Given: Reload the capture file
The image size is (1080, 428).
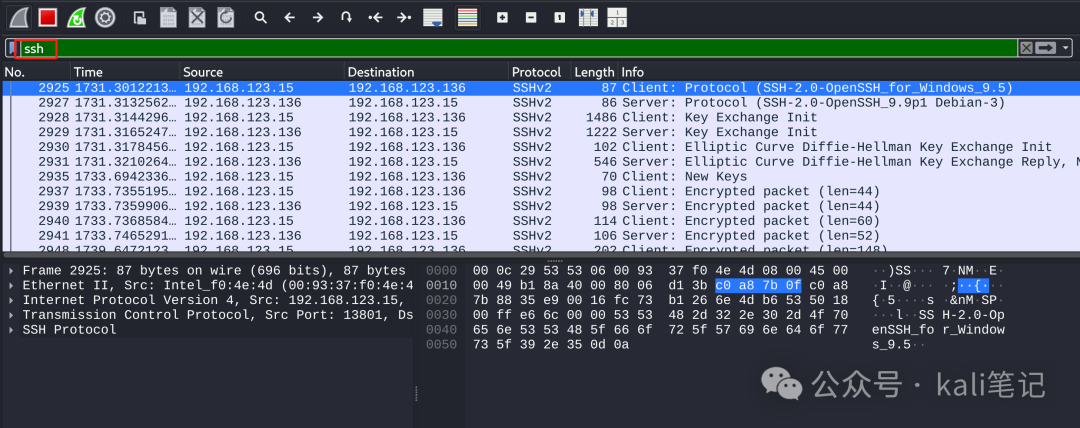Looking at the screenshot, I should (x=225, y=17).
